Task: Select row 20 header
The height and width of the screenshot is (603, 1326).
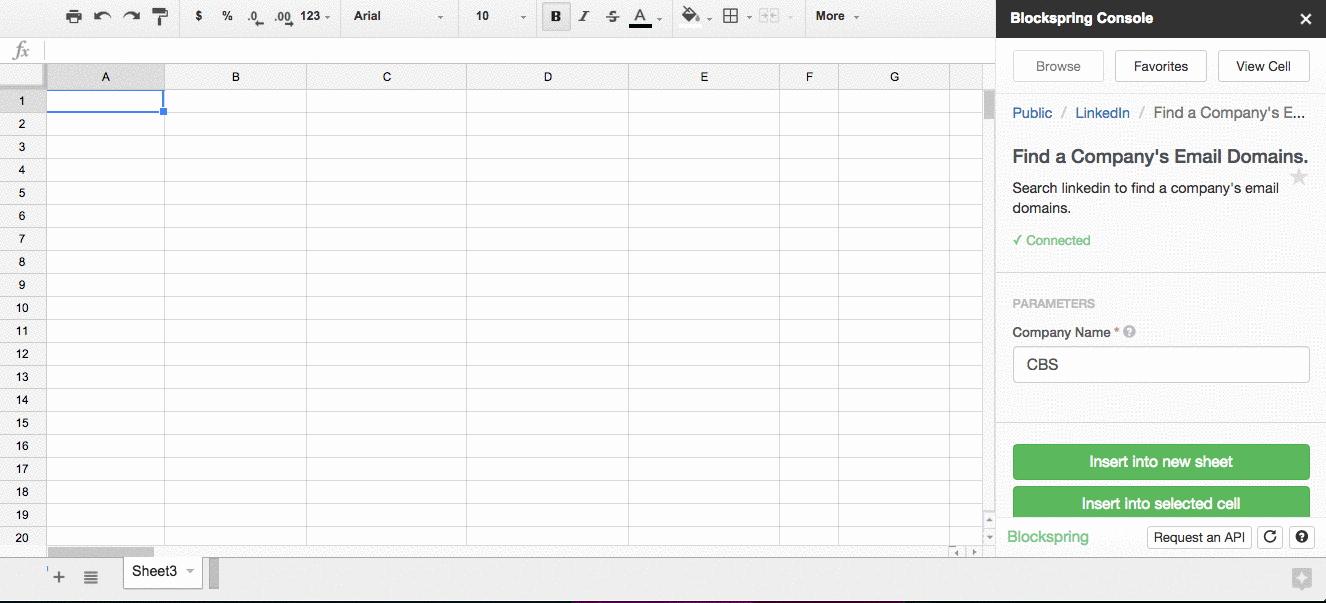Action: pyautogui.click(x=22, y=538)
